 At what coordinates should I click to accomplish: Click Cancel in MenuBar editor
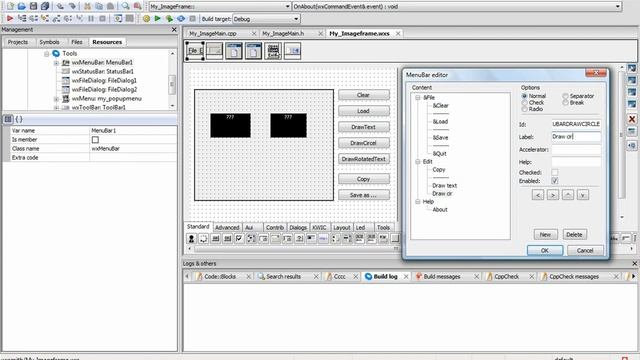585,250
